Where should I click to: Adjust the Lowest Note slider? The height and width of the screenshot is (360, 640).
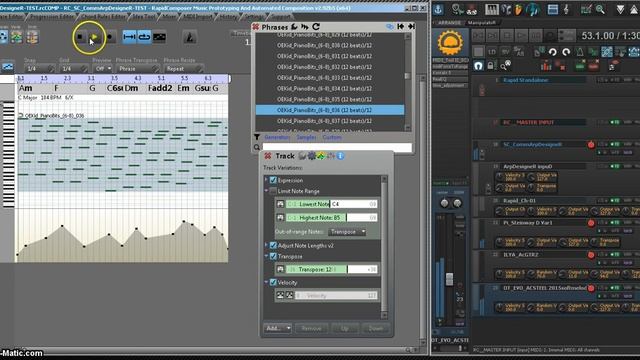click(331, 204)
